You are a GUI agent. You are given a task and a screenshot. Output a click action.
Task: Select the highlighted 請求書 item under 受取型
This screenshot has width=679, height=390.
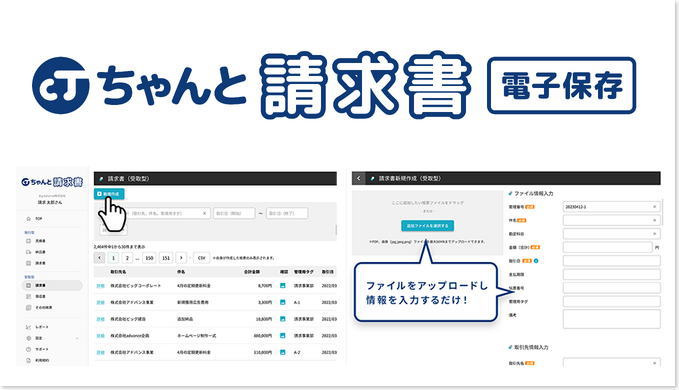pos(52,285)
